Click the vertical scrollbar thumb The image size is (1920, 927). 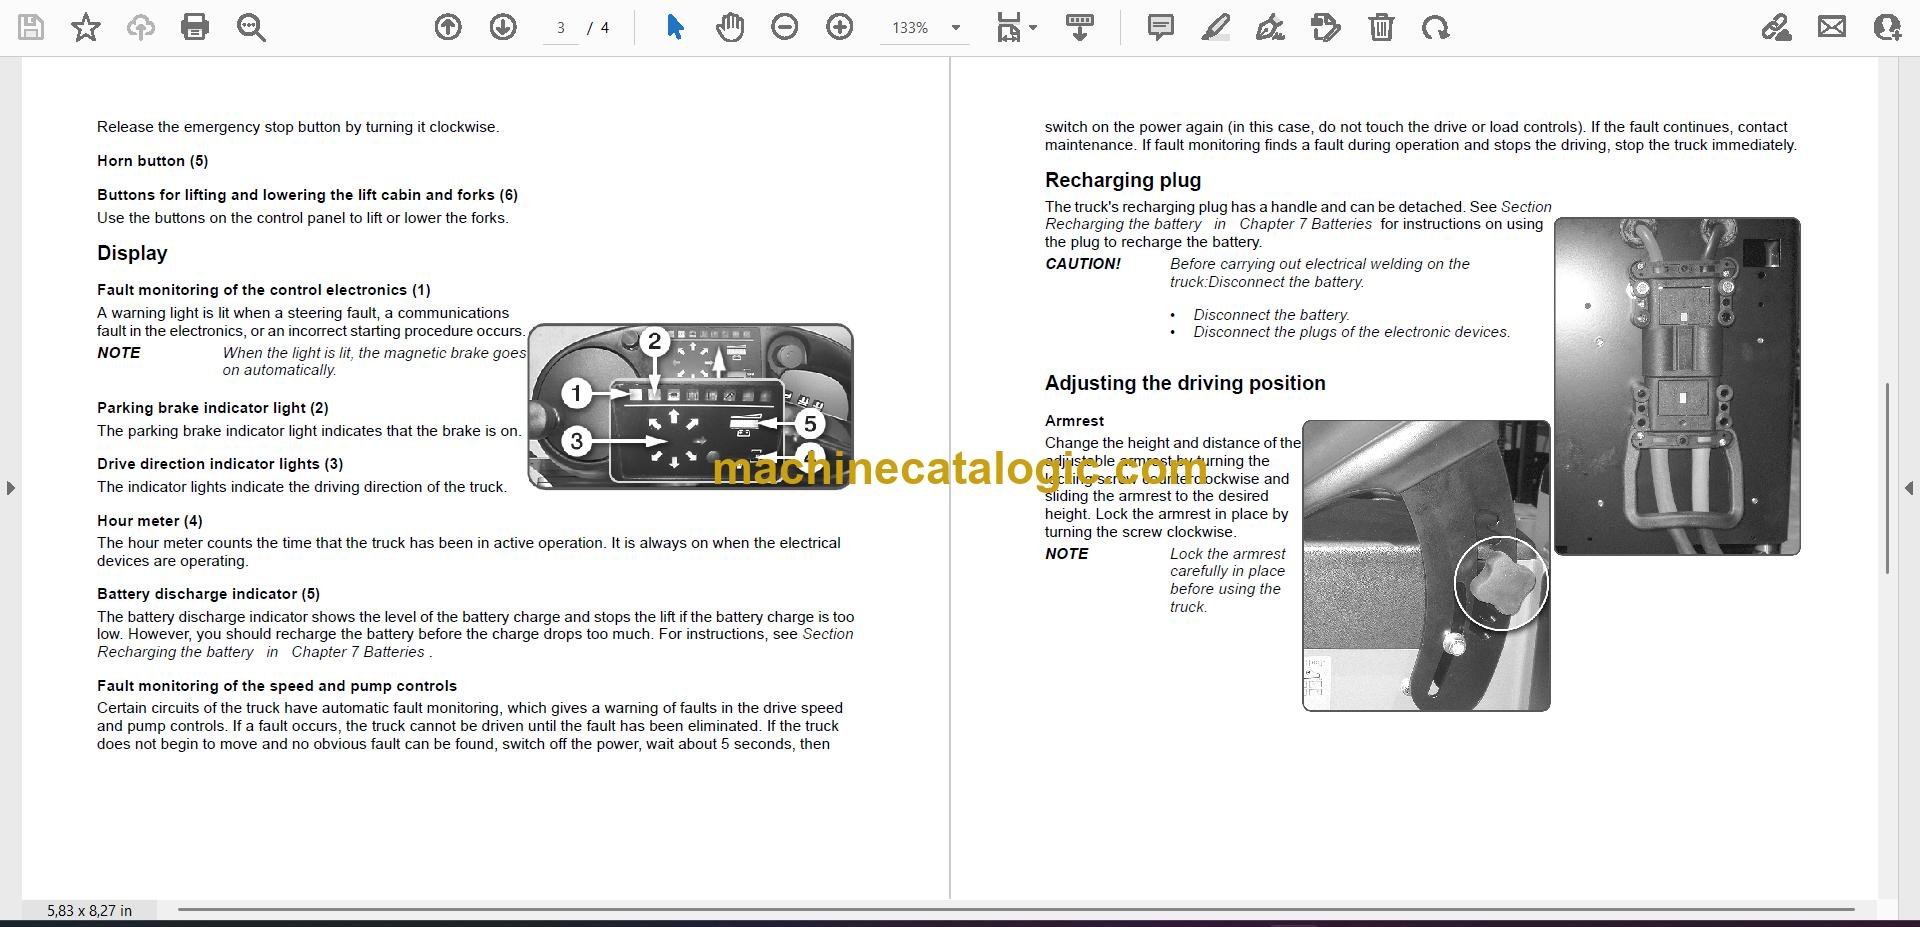(1887, 478)
